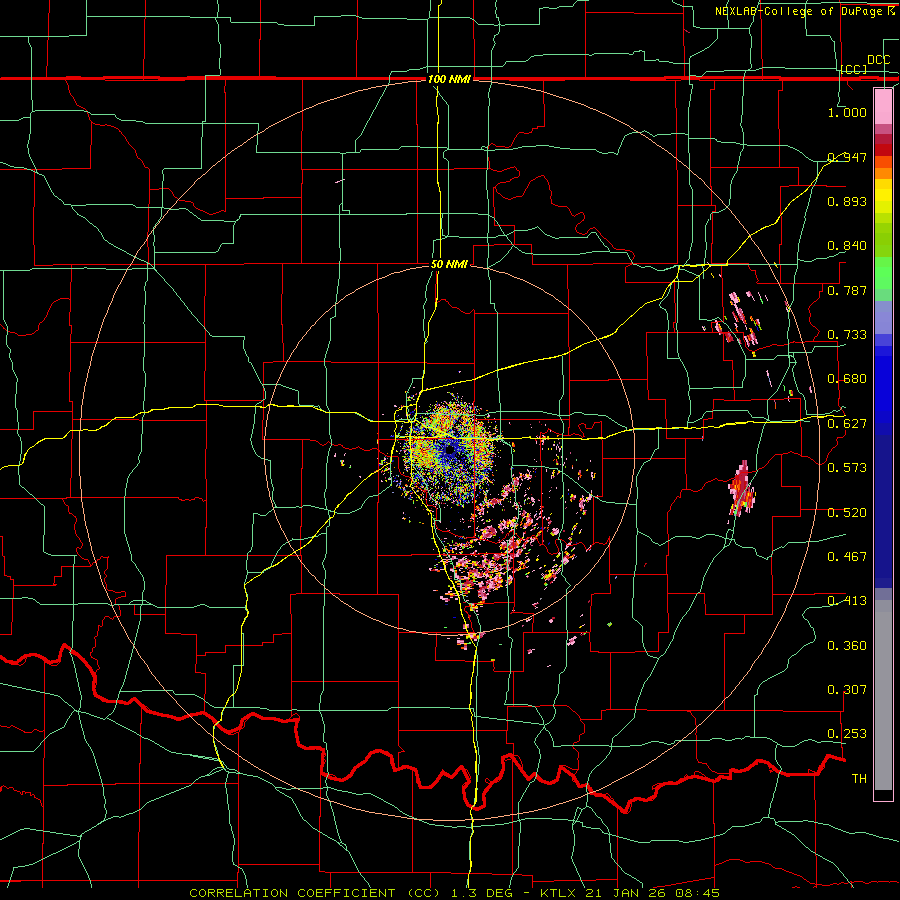Select the 0.787 scale value
The image size is (900, 900).
(847, 290)
